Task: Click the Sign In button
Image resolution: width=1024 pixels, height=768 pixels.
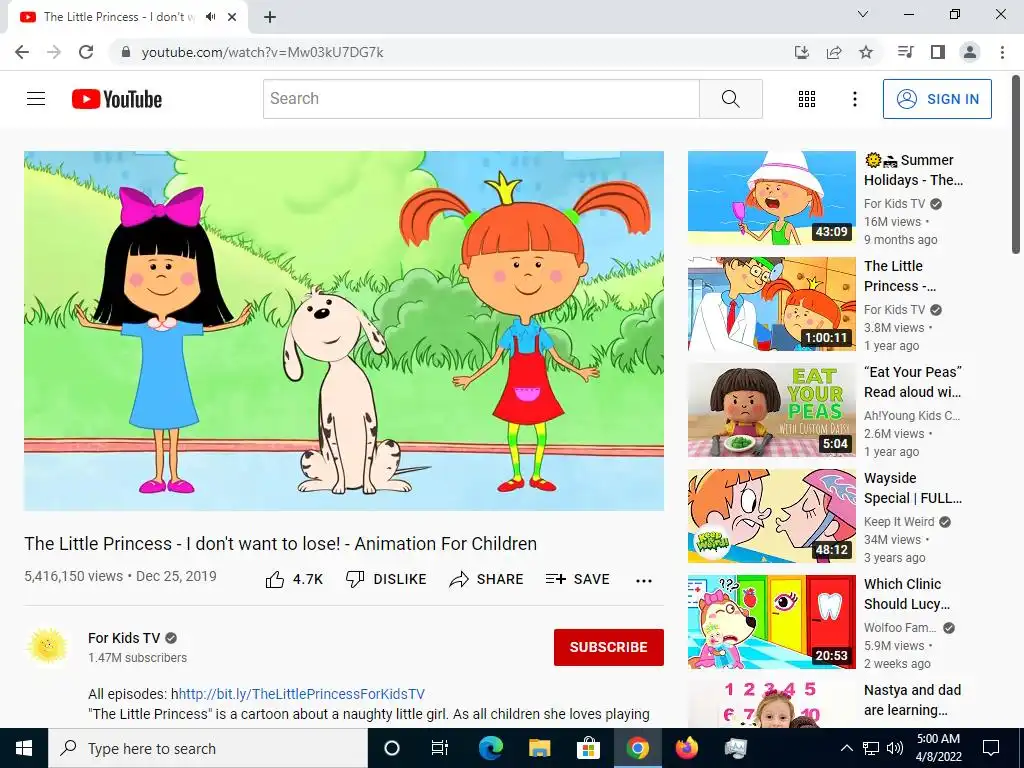Action: (937, 99)
